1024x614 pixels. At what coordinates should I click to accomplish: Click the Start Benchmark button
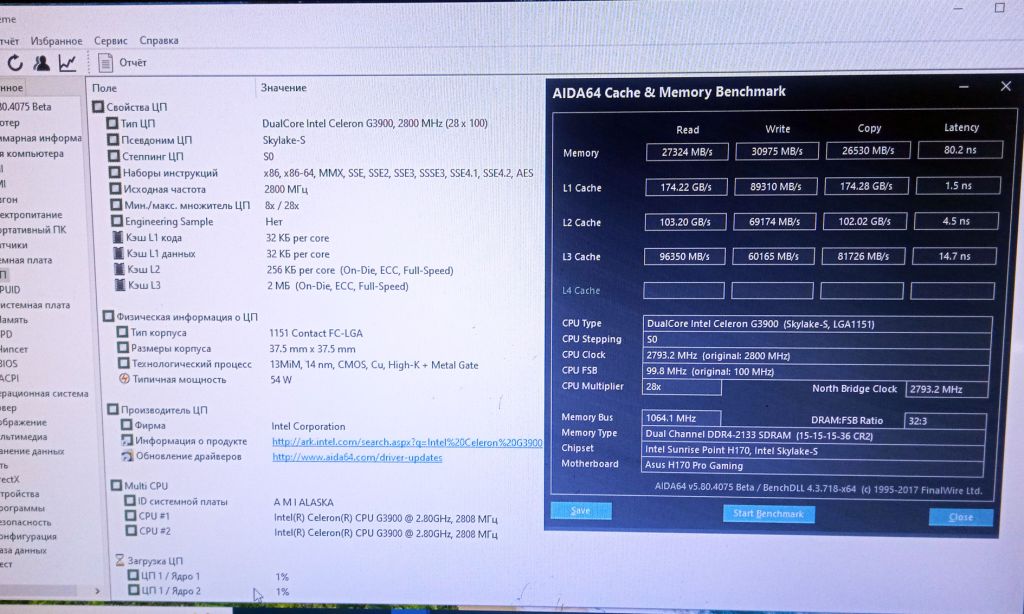(769, 514)
